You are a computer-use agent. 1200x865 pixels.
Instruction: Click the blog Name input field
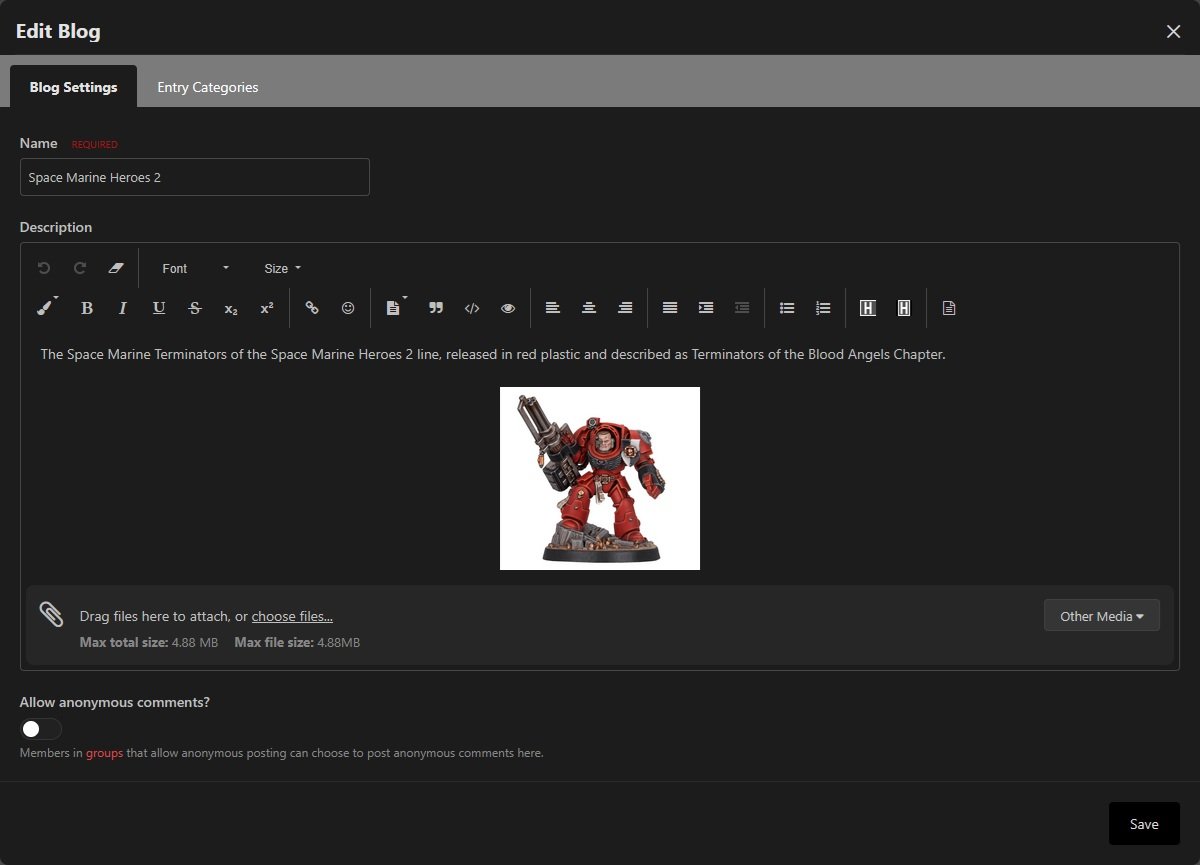[195, 177]
